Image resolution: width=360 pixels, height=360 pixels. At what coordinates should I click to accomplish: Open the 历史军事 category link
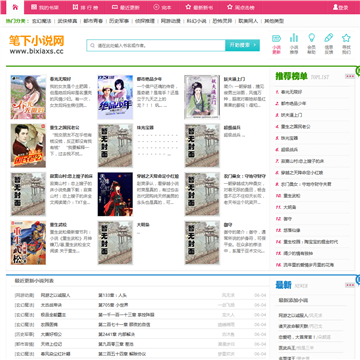119,21
